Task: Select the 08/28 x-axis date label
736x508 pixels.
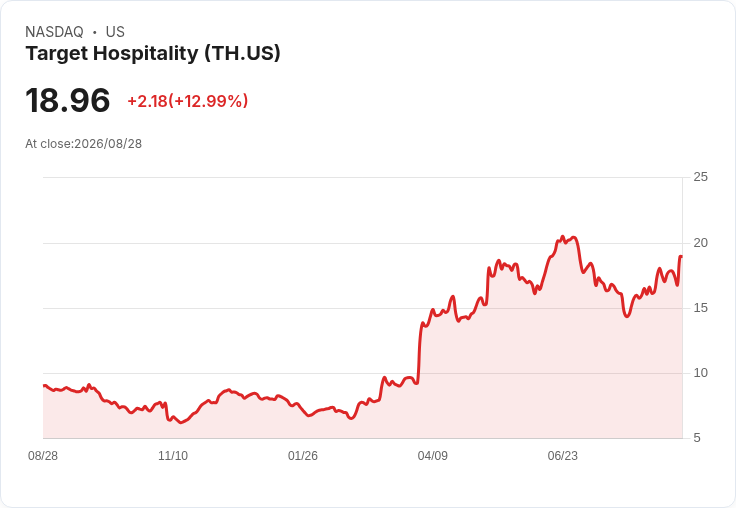Action: point(43,455)
